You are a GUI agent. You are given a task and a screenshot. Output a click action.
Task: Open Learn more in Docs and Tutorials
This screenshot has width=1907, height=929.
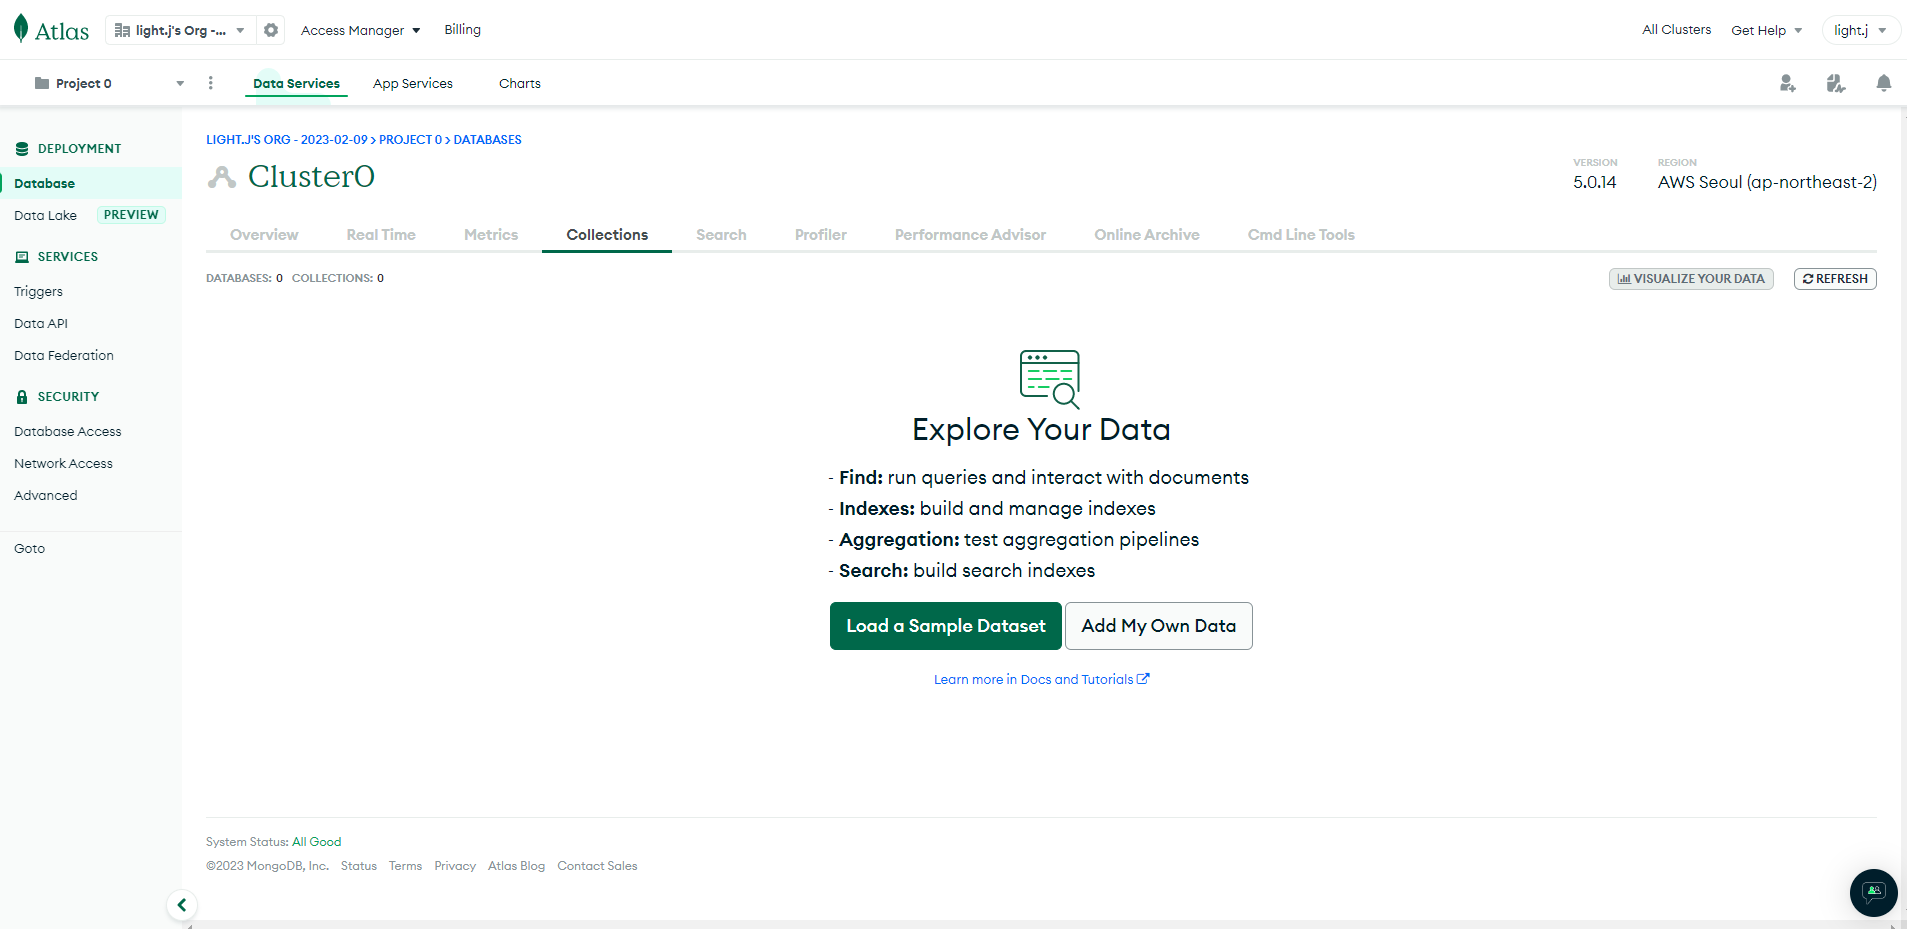pyautogui.click(x=1042, y=680)
